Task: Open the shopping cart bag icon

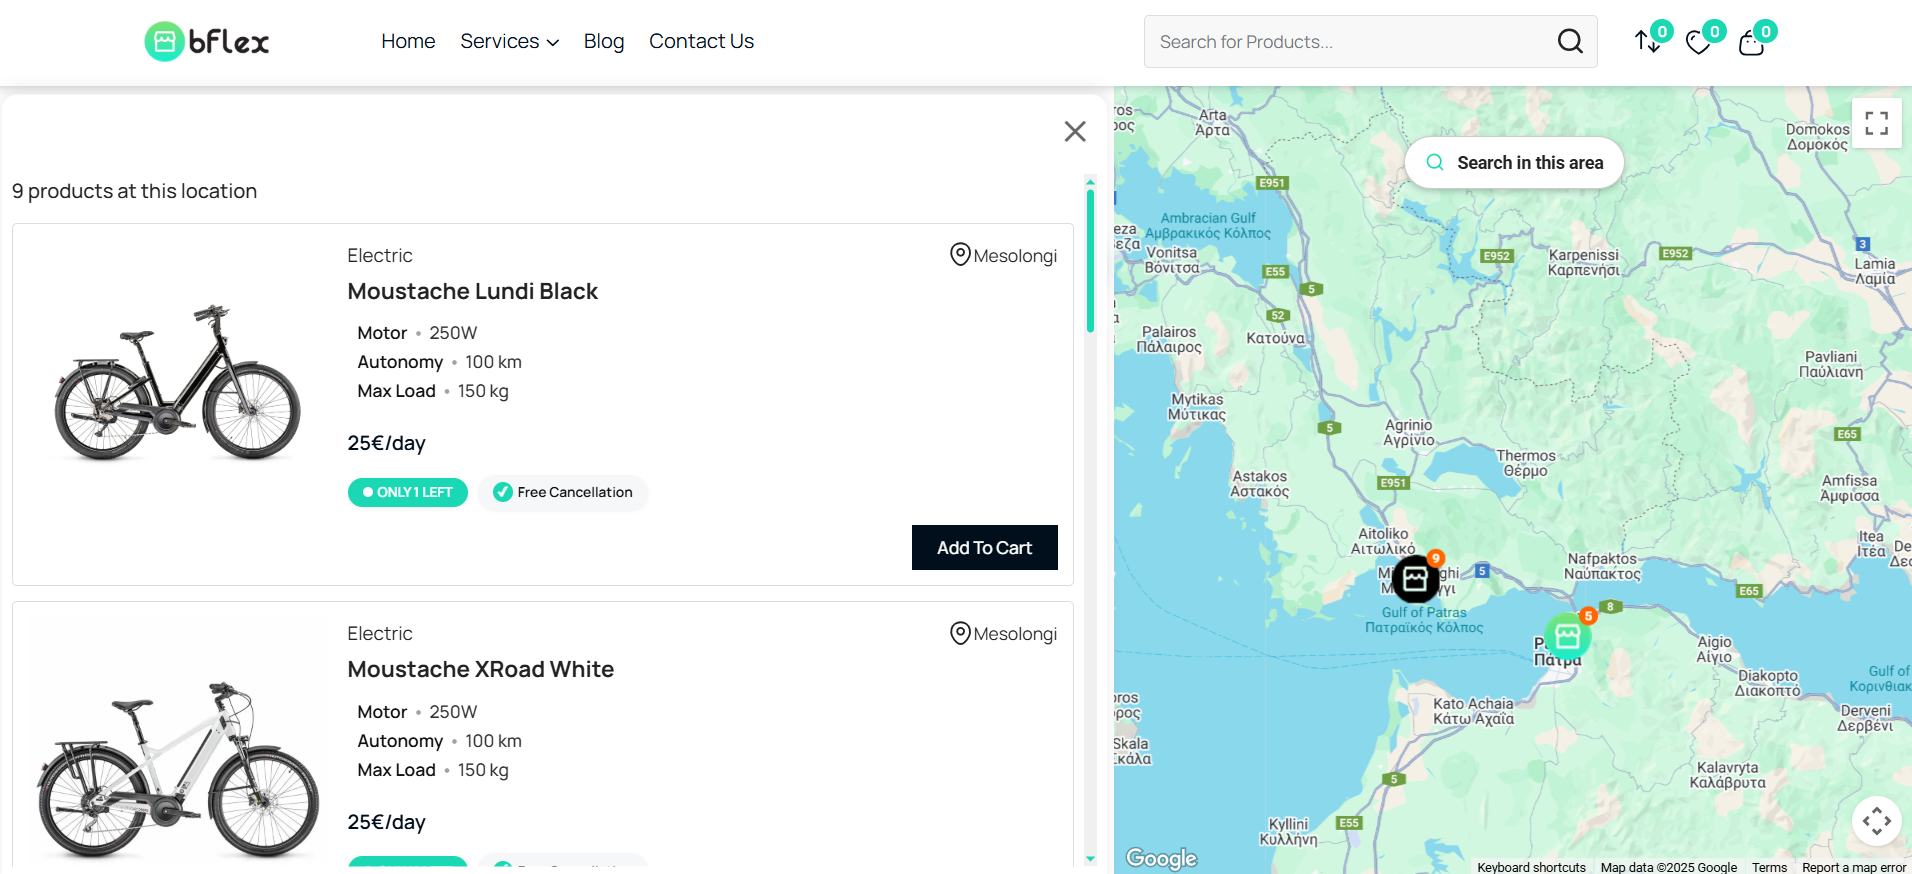Action: point(1751,43)
